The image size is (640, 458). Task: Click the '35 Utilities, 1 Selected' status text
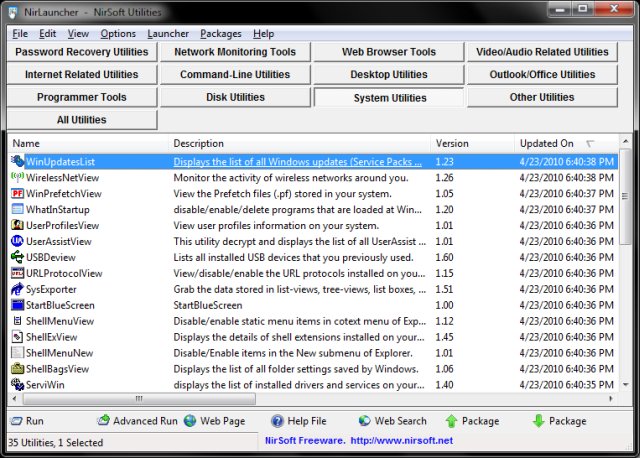tap(56, 442)
